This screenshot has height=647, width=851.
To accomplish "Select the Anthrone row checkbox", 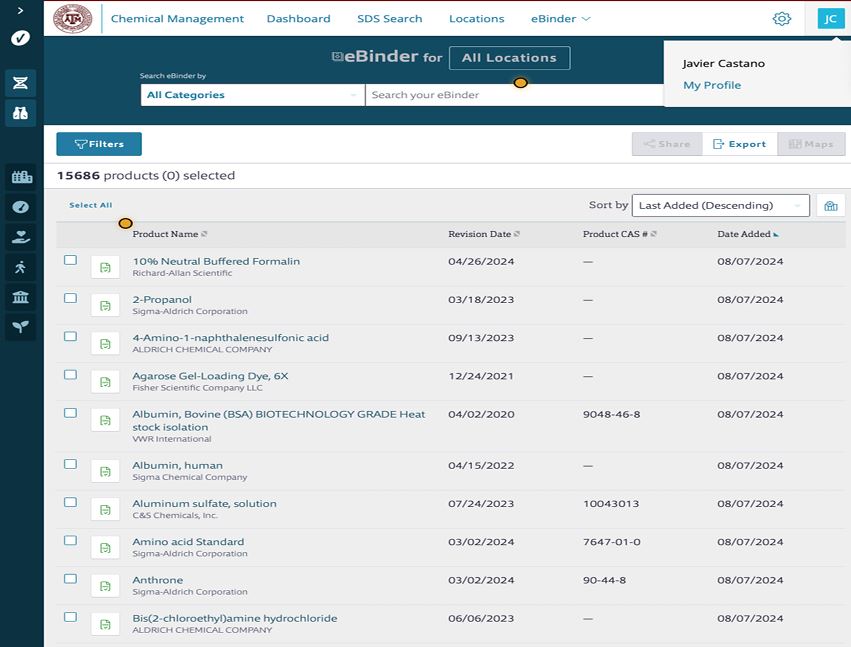I will pos(71,579).
